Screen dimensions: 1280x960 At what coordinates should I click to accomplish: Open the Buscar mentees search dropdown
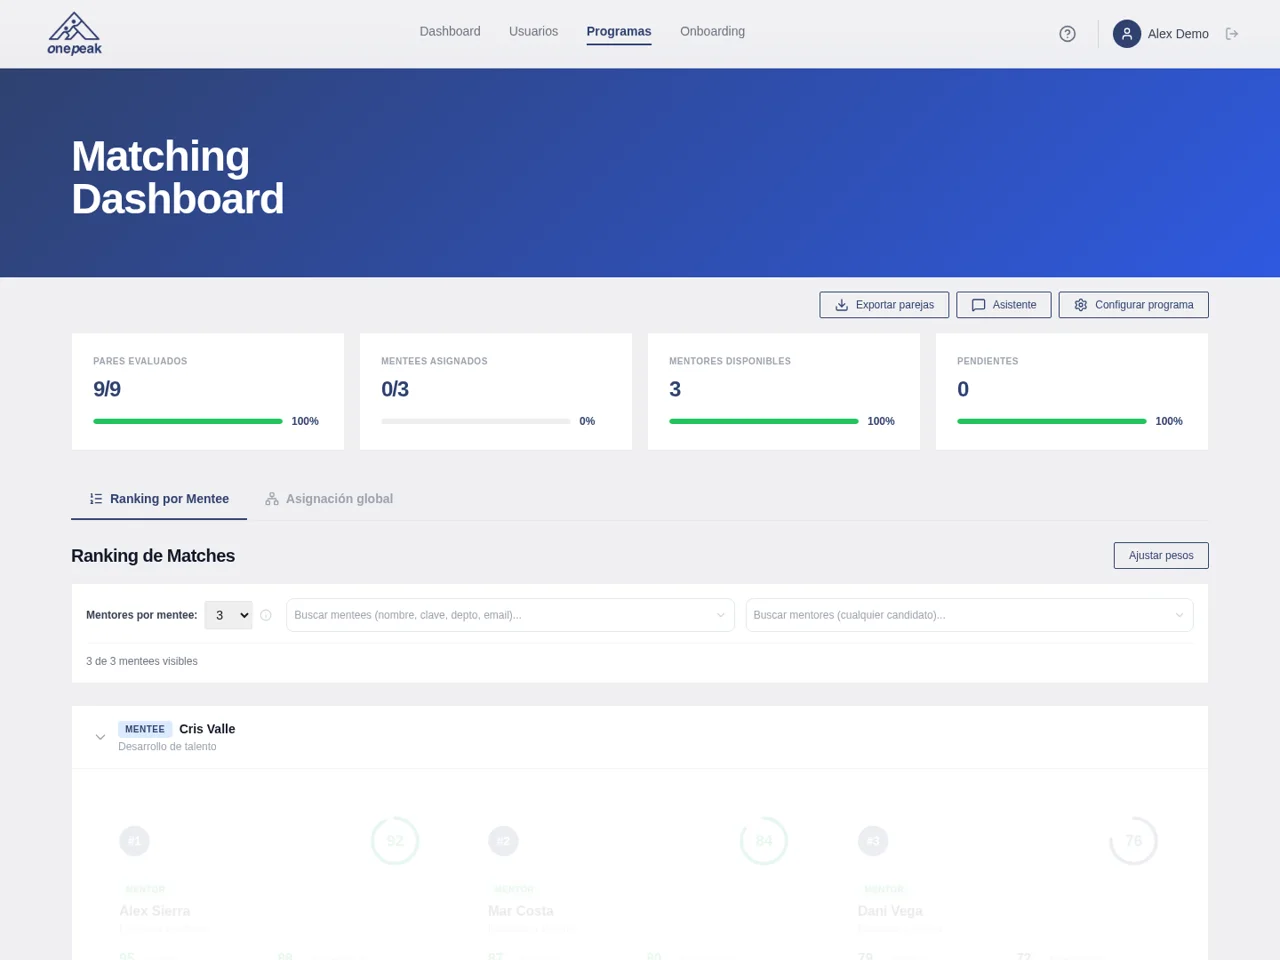point(510,615)
